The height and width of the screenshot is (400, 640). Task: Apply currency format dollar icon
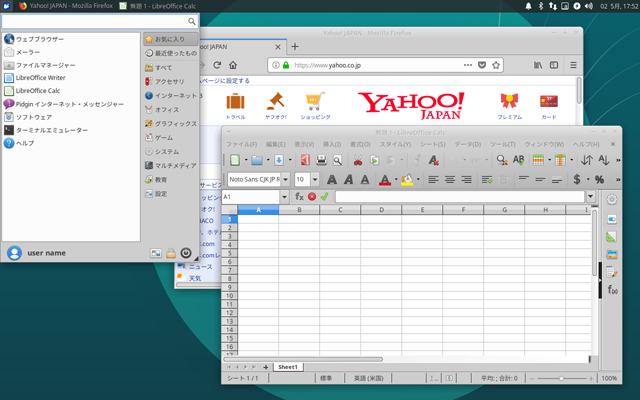coord(577,179)
